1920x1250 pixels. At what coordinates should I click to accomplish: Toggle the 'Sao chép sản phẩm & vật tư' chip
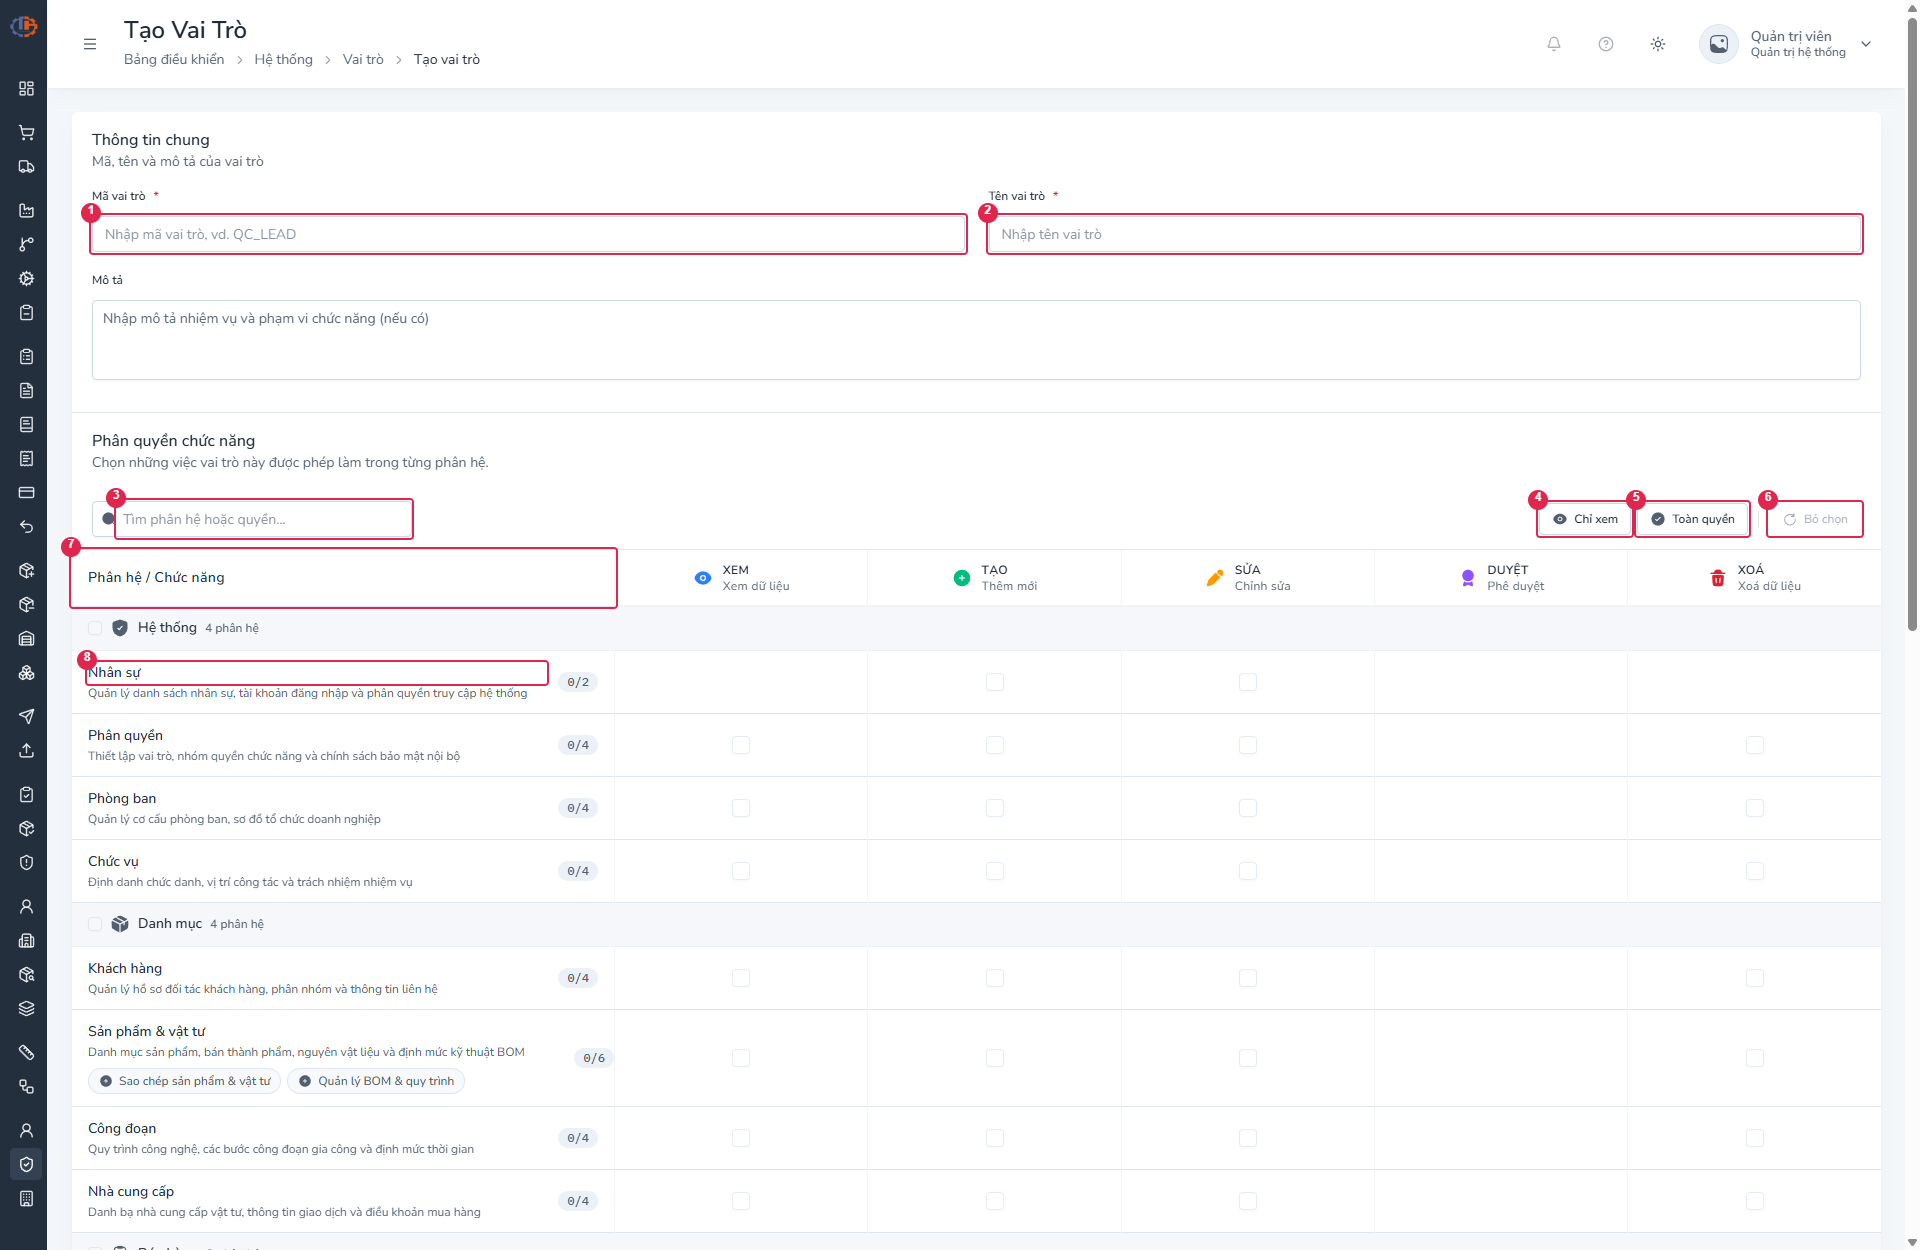point(185,1081)
